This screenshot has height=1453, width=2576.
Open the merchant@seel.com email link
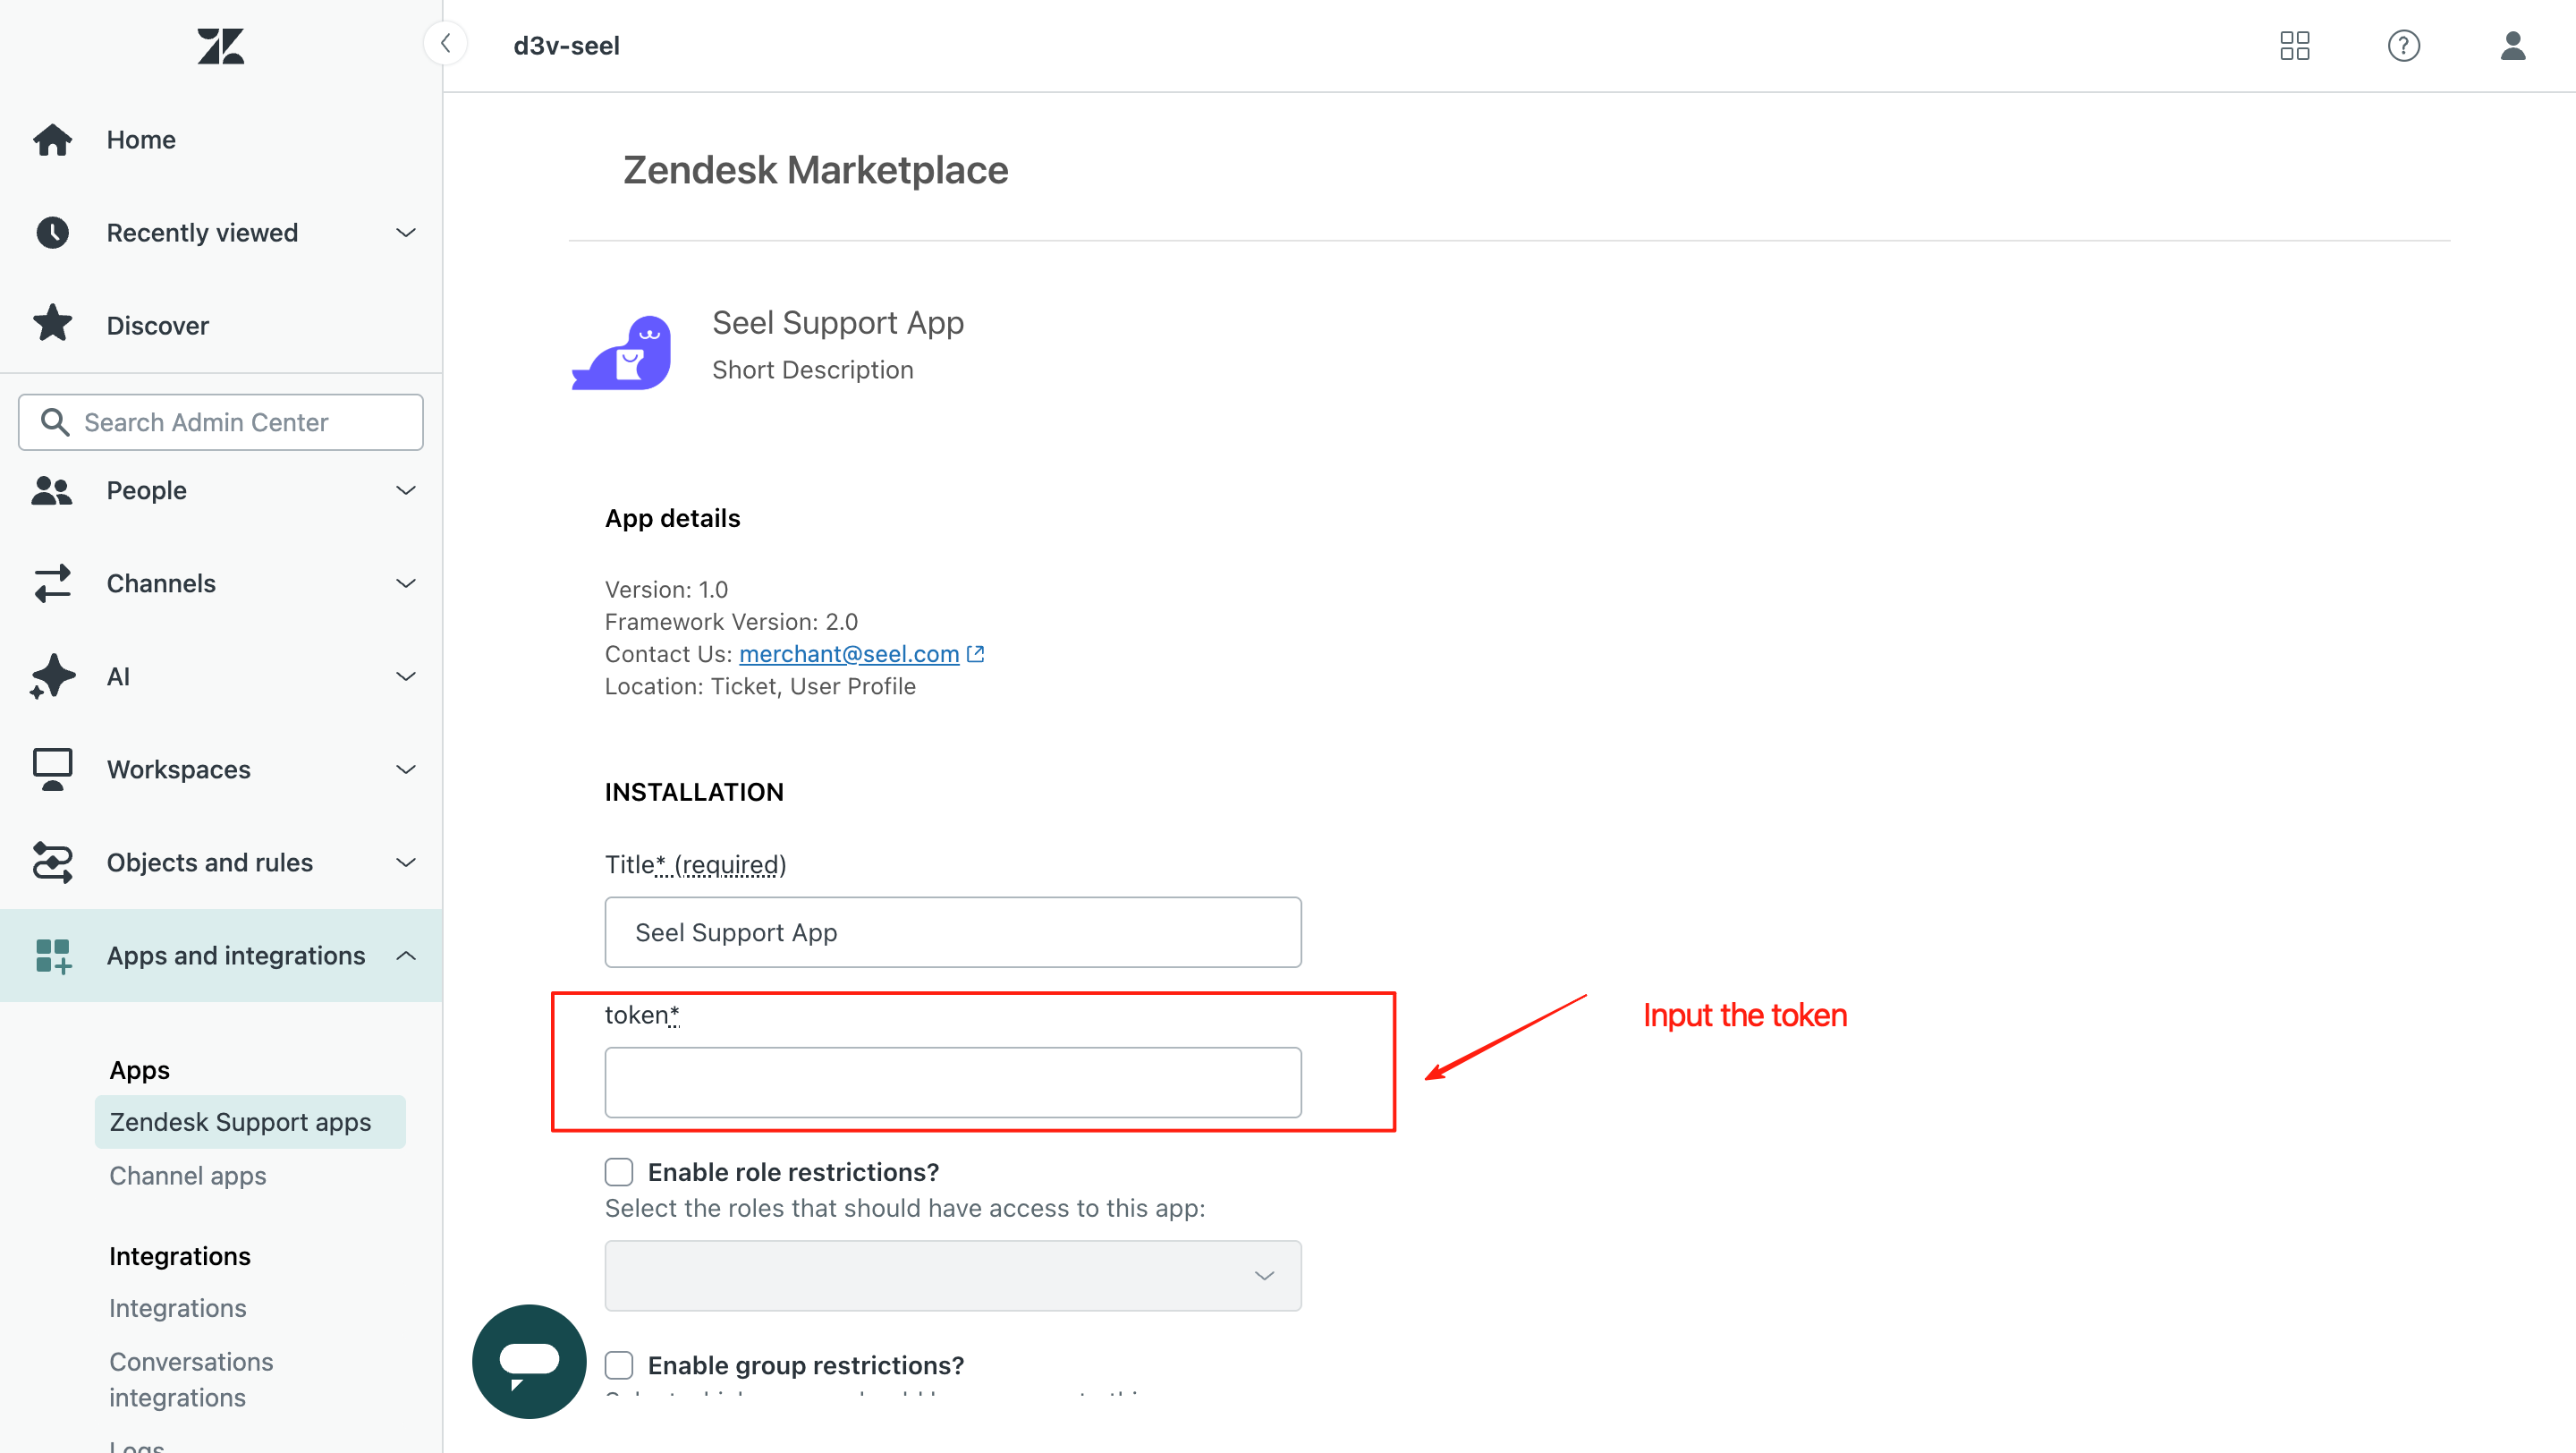(x=849, y=654)
